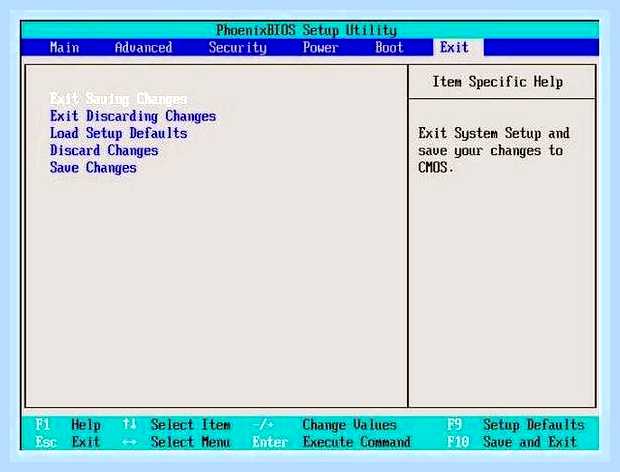Click the F1 Help legend entry
The image size is (620, 472).
tap(68, 425)
